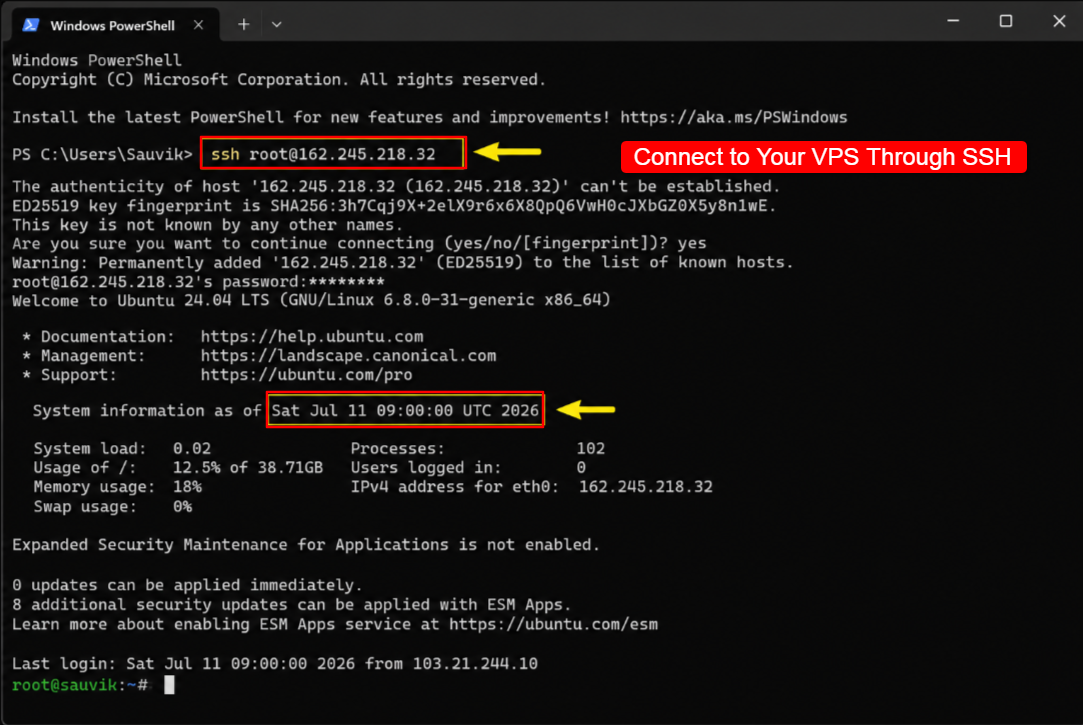Click the 'yes' answer after fingerprint prompt

coord(692,244)
